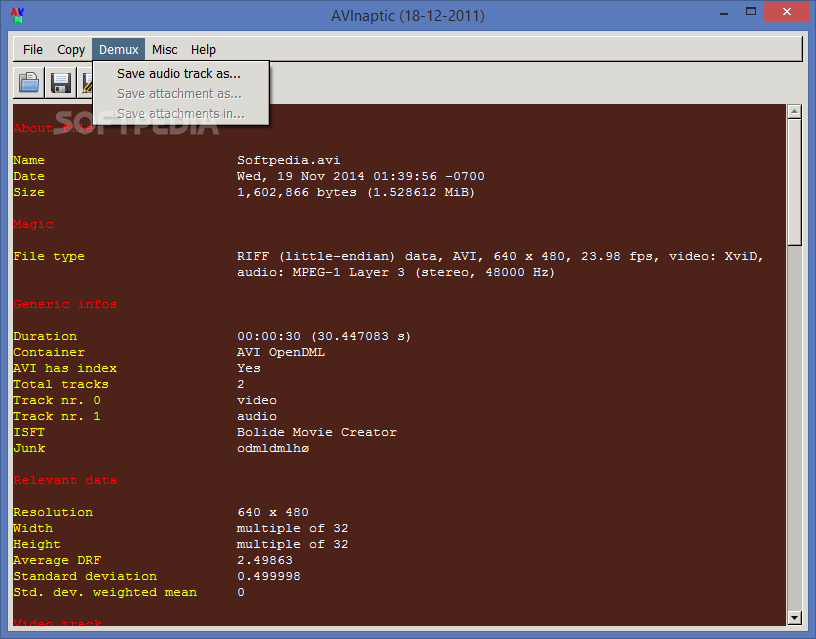
Task: Click the Width label
Action: 33,529
